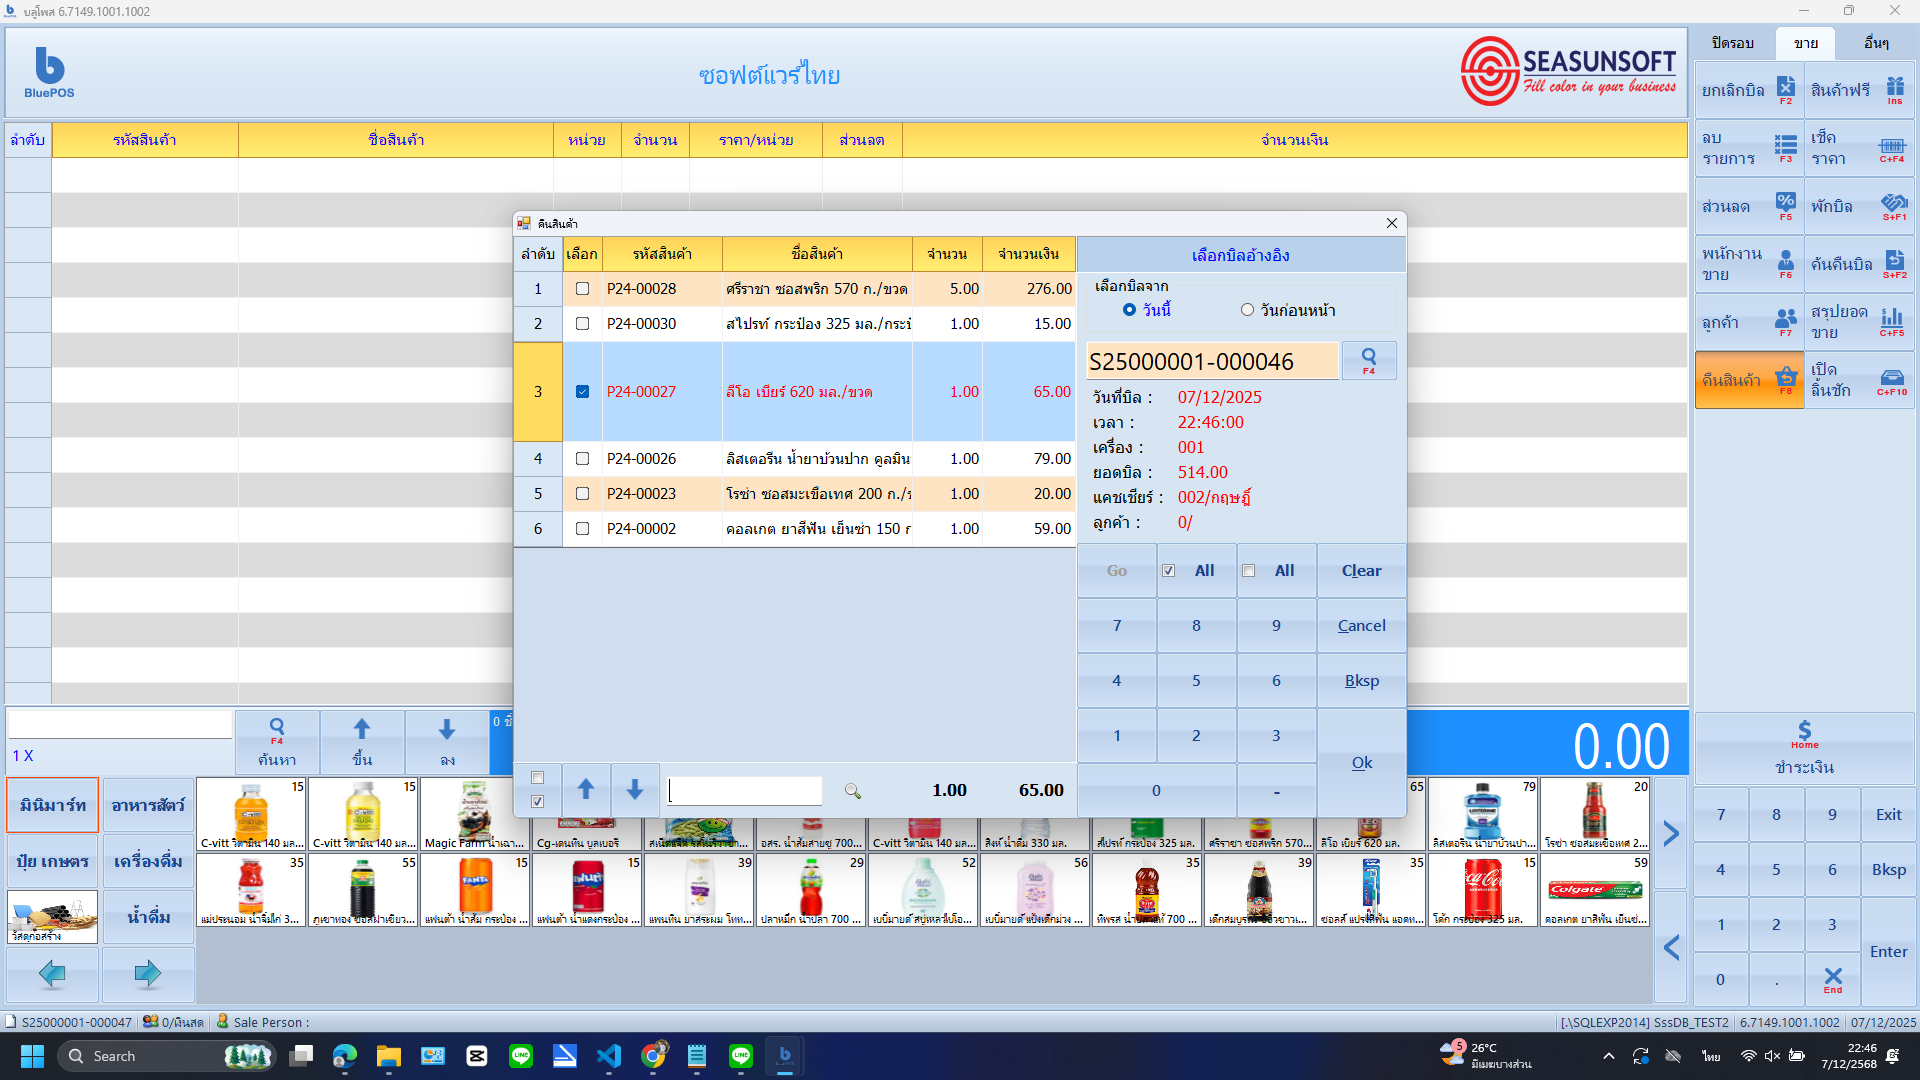Confirm the return with the Ok button
This screenshot has width=1920, height=1080.
[1361, 762]
